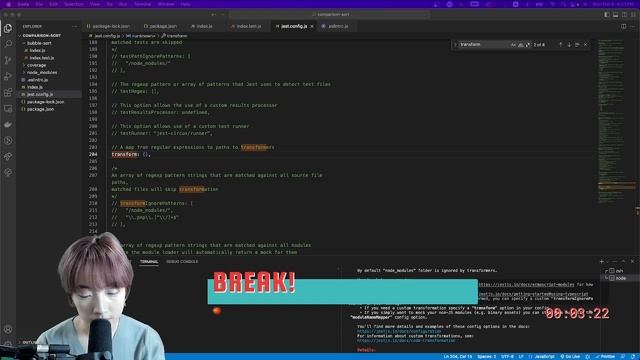640x360 pixels.
Task: Toggle Find in Selection
Action: [577, 44]
